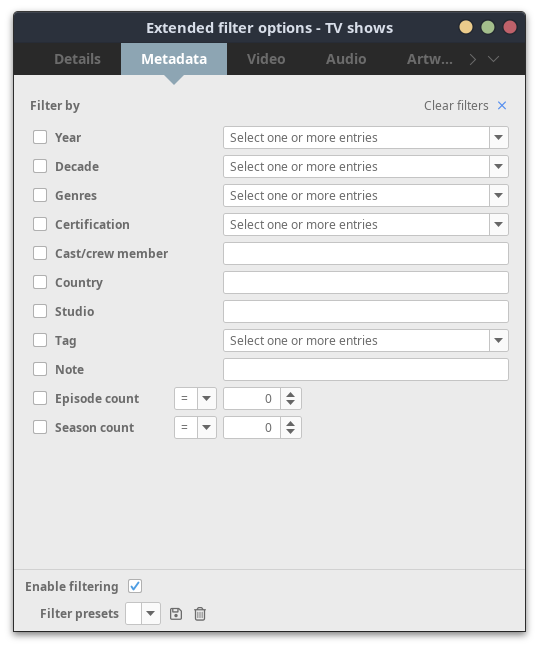Increase the Episode count value
Screen dimensions: 539x648
(x=291, y=394)
